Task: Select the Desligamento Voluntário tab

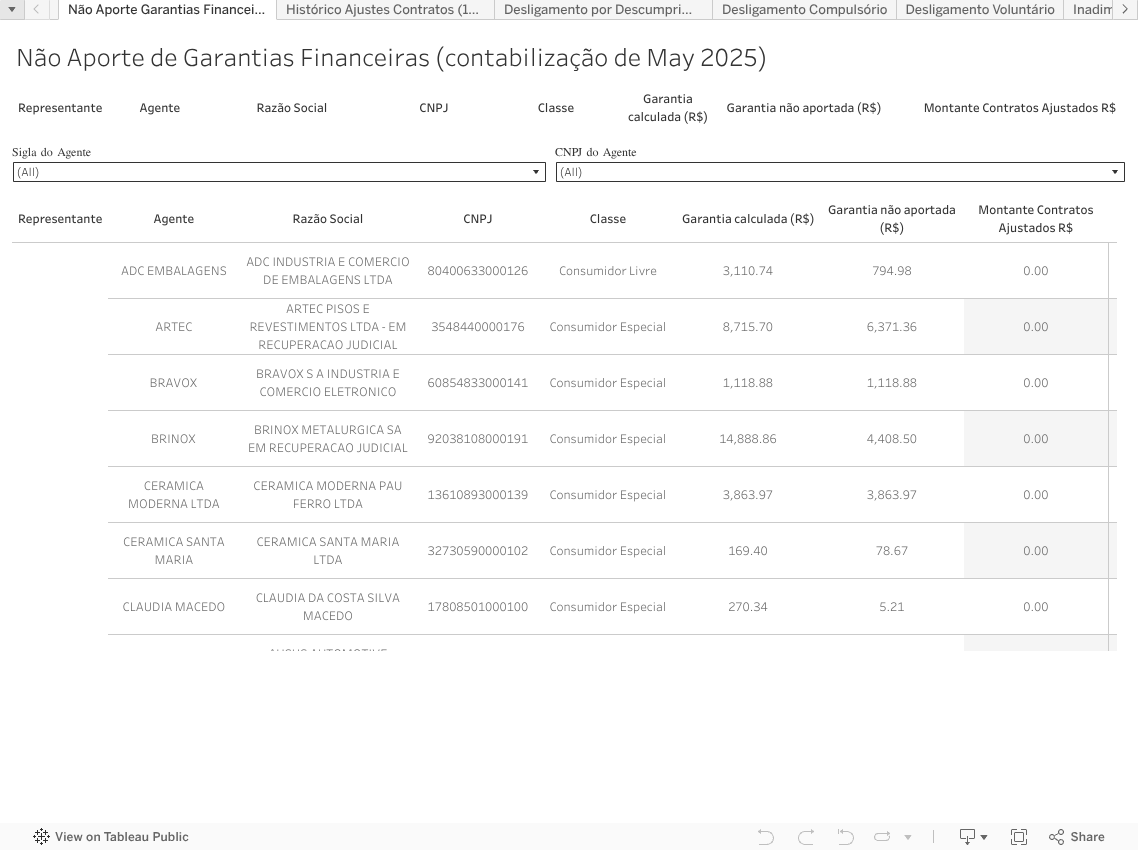Action: (980, 9)
